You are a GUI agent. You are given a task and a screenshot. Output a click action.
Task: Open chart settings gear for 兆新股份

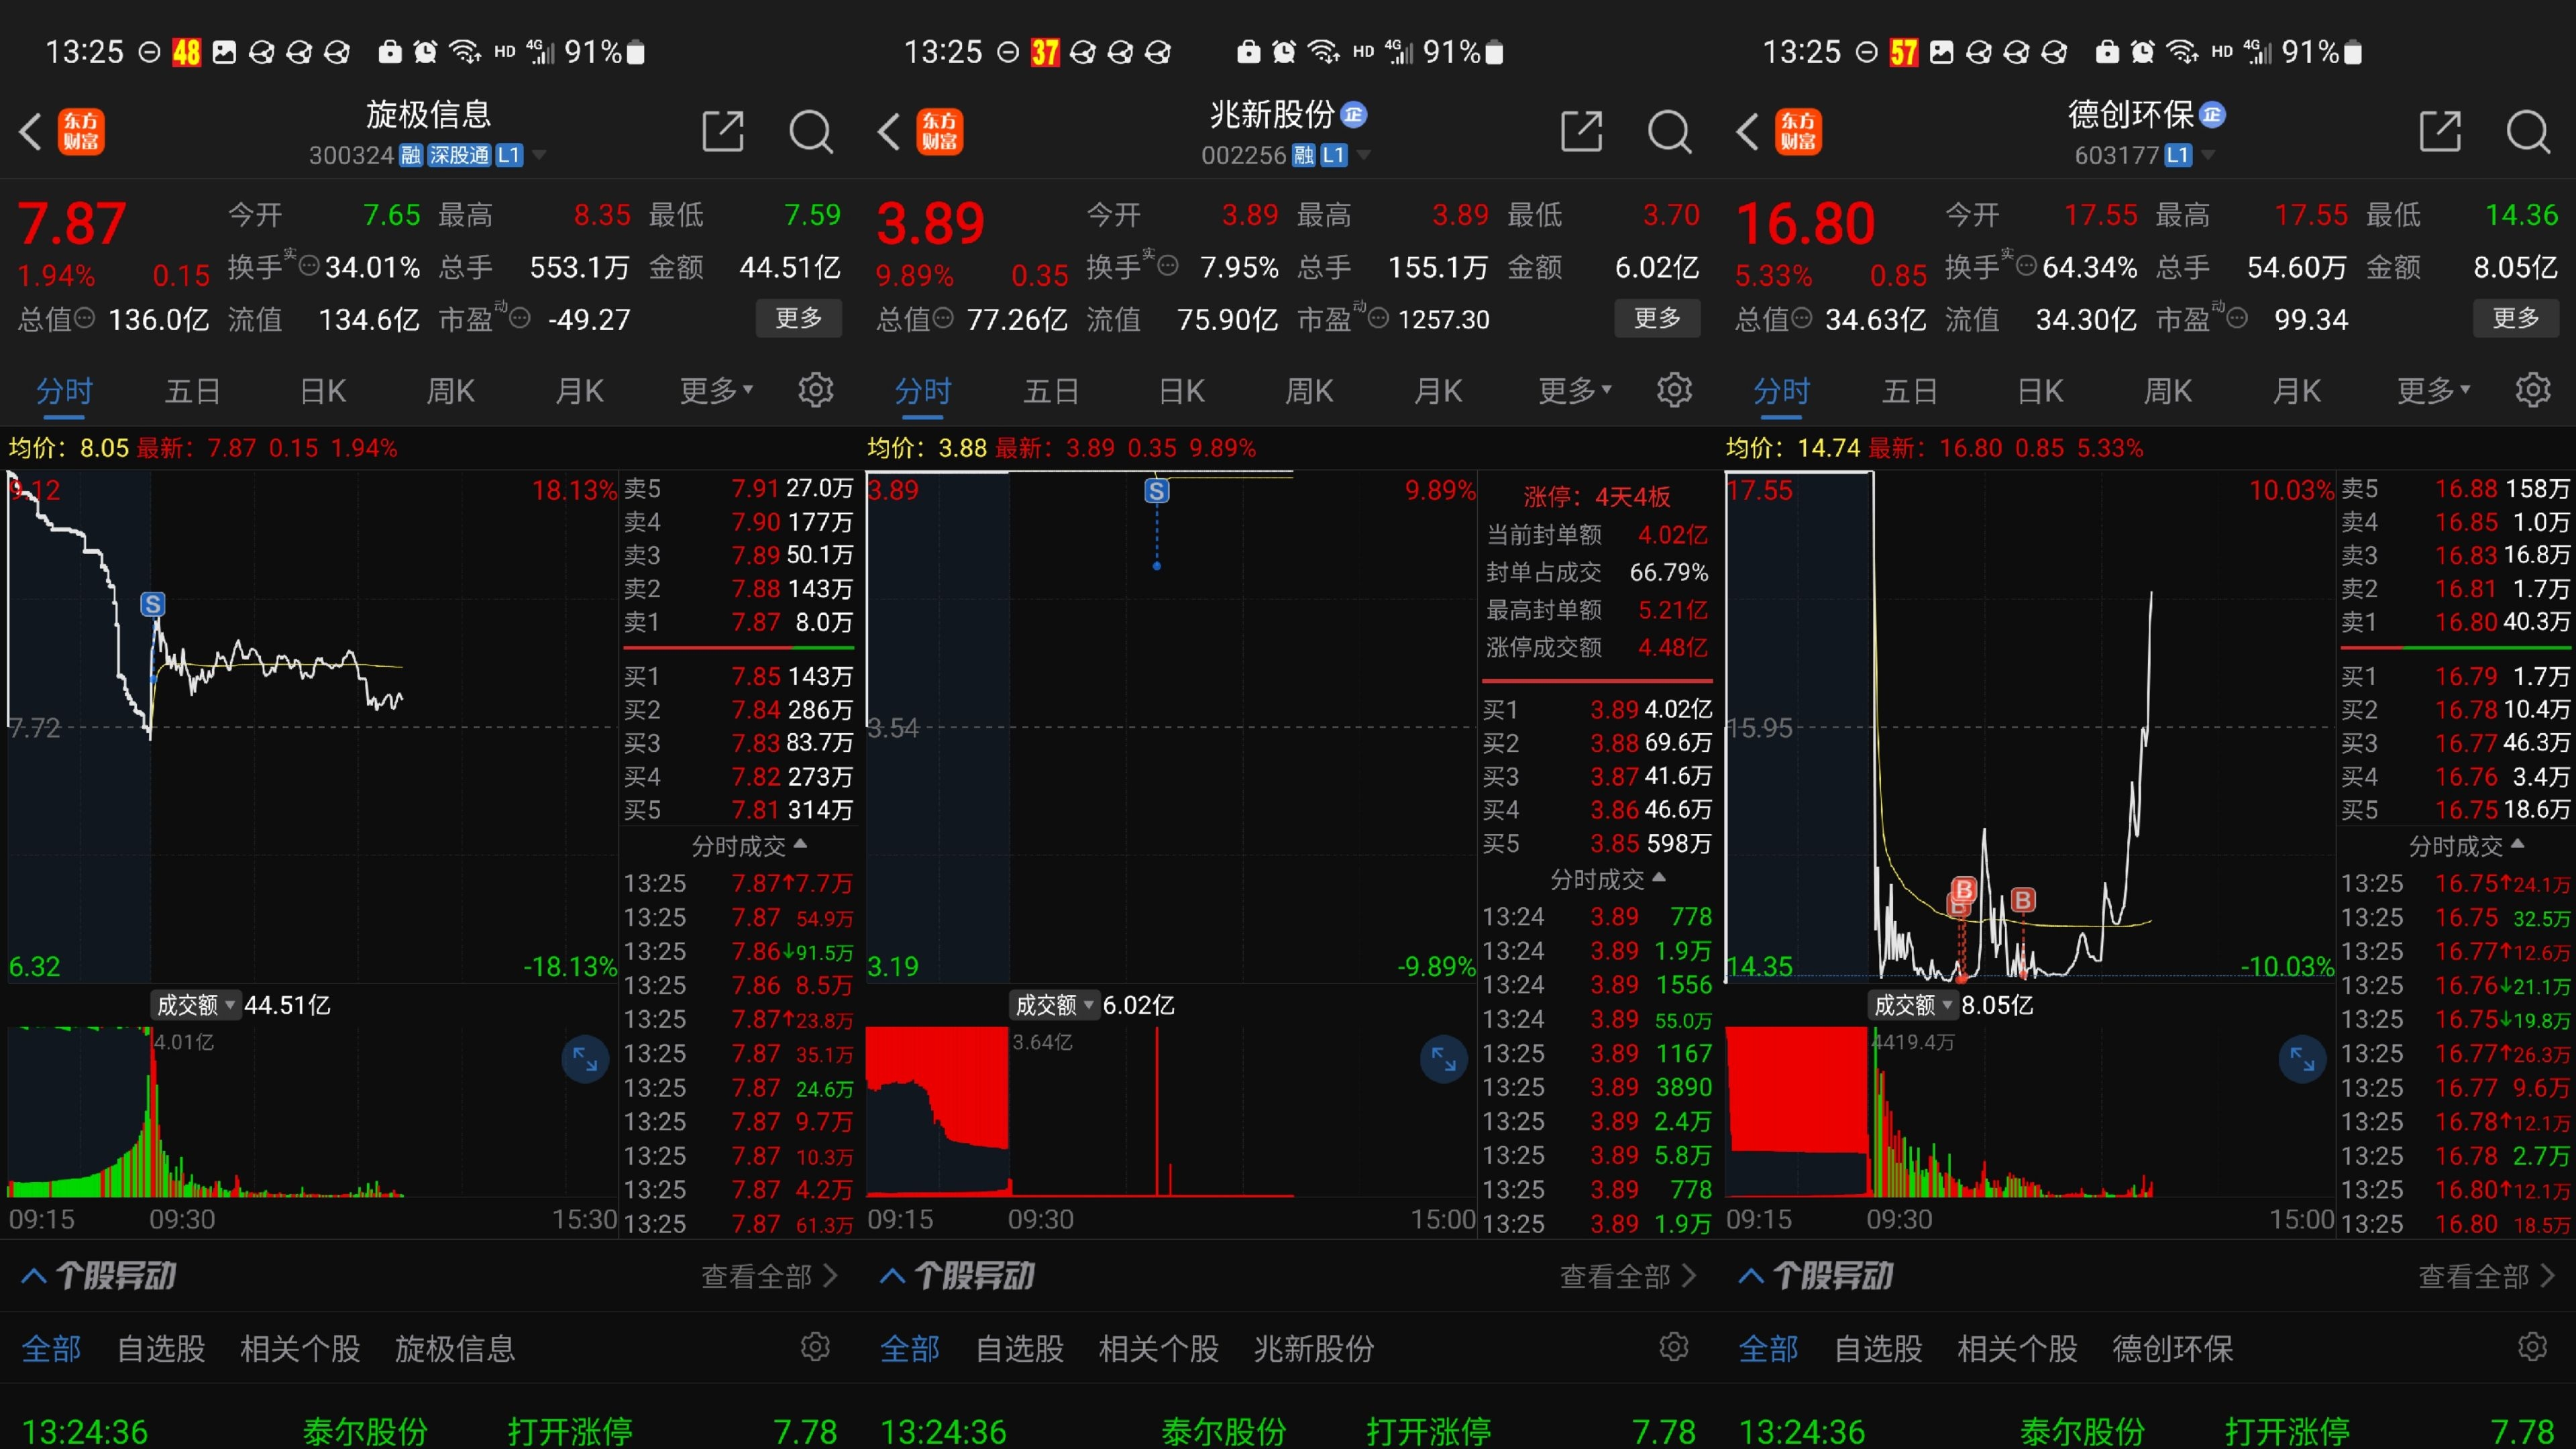(x=1674, y=390)
